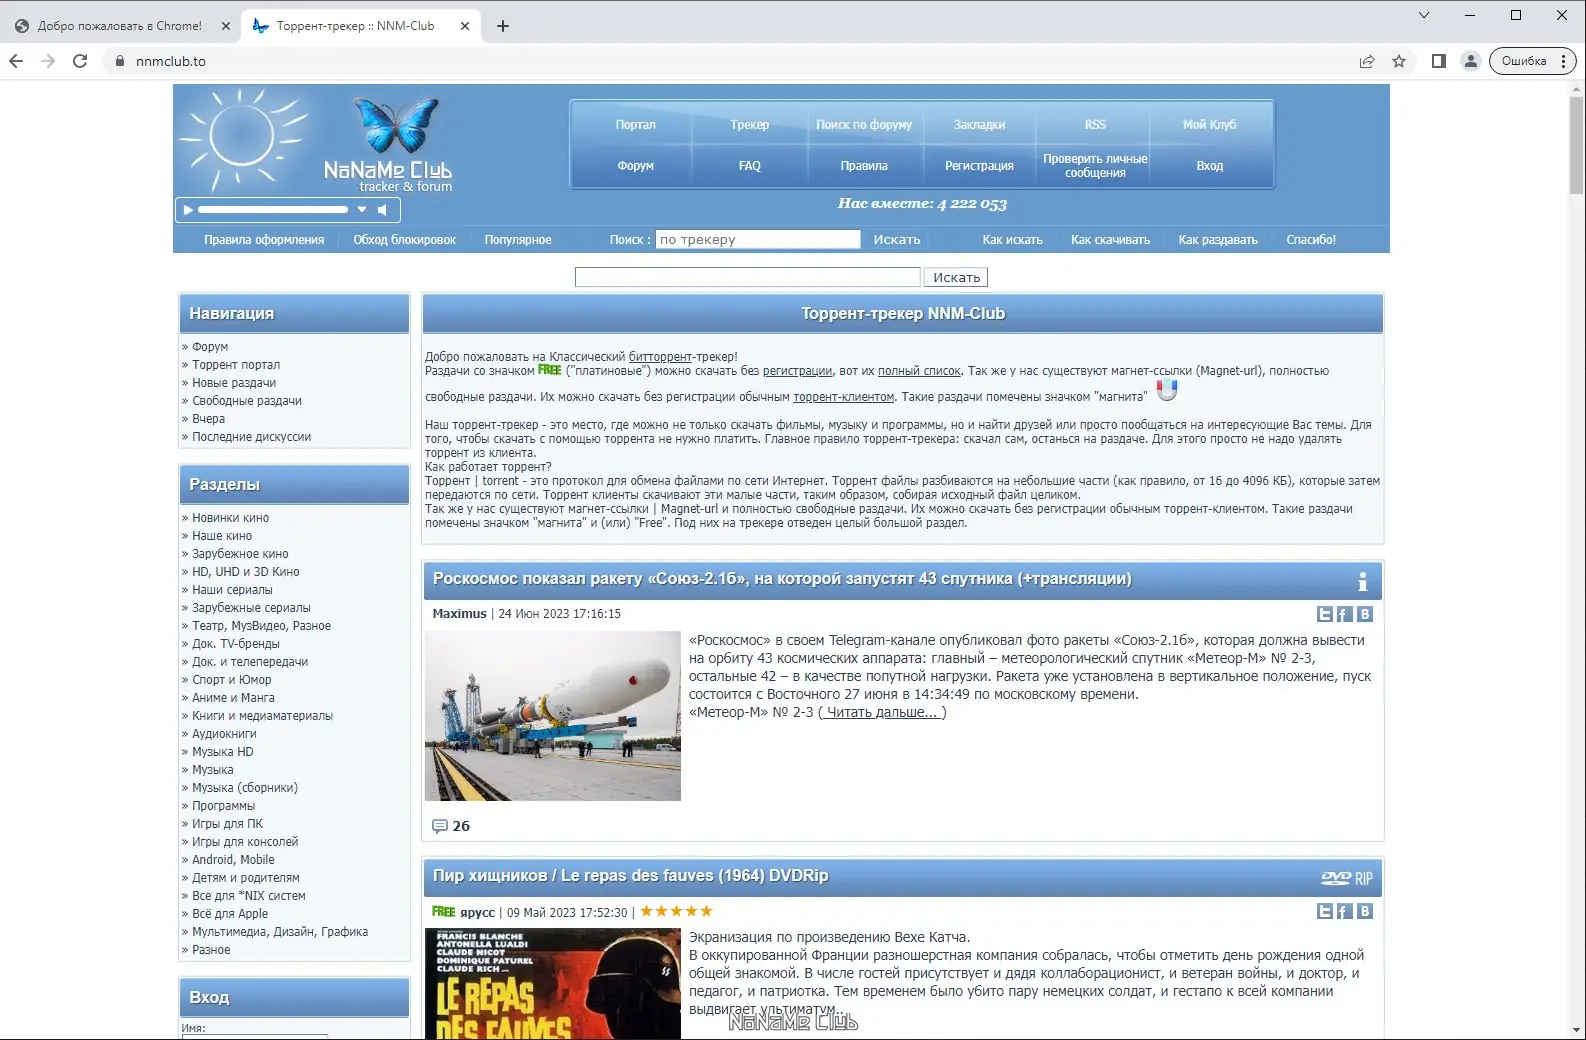This screenshot has width=1586, height=1040.
Task: Open Новые раздачи in Навигация
Action: 234,383
